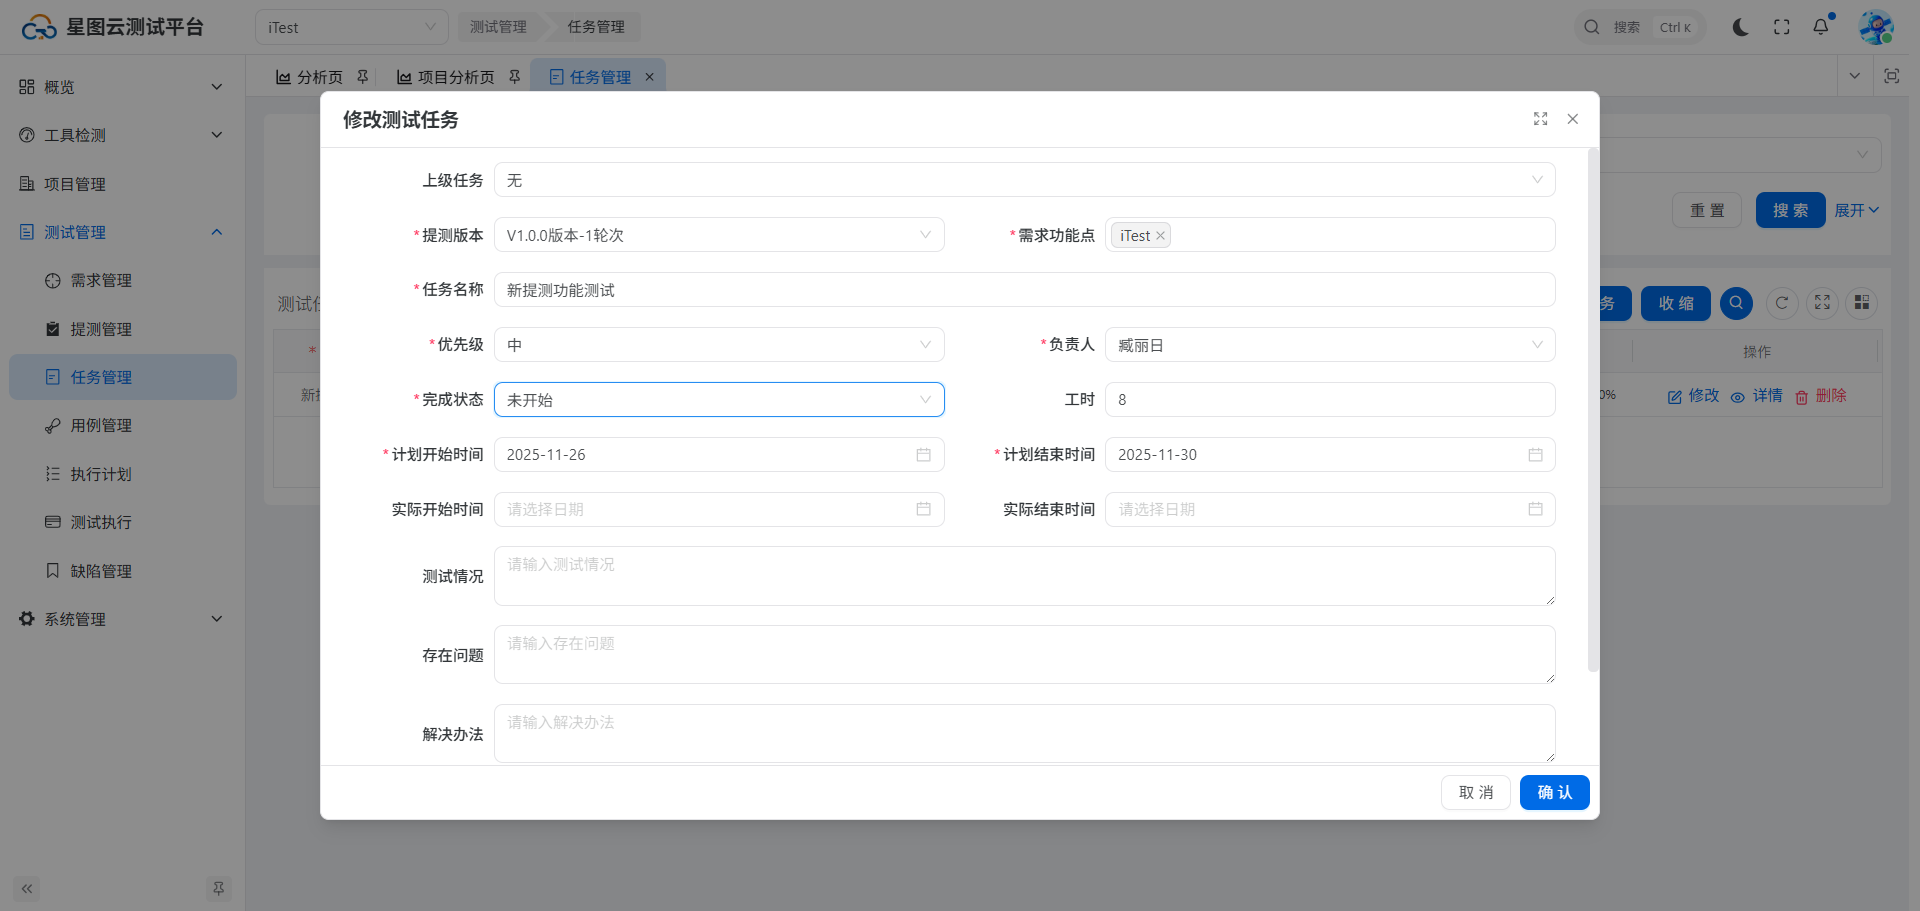Remove the iTest tag from 需求功能点
This screenshot has height=911, width=1920.
click(x=1160, y=236)
